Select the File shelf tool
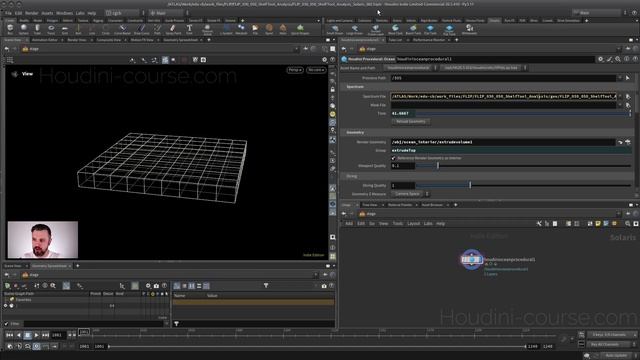The width and height of the screenshot is (640, 360). pos(255,29)
